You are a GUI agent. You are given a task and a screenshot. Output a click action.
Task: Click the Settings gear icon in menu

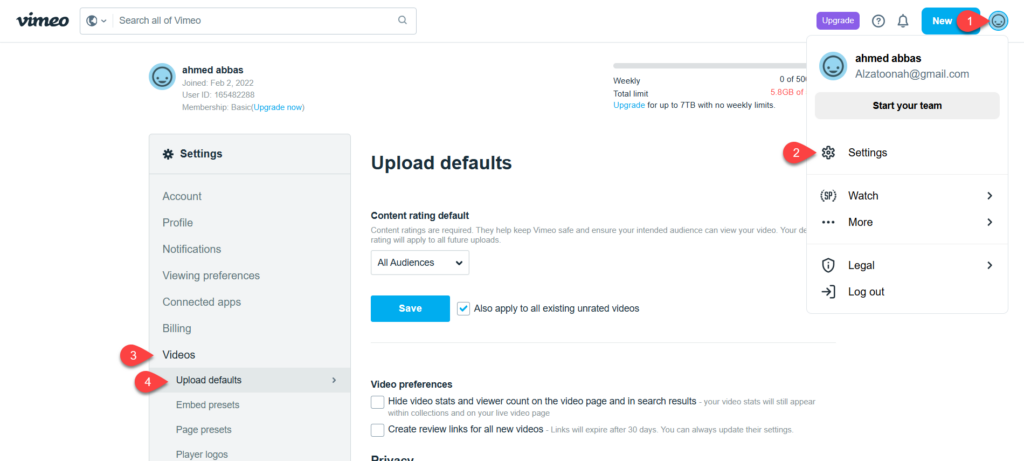click(828, 153)
